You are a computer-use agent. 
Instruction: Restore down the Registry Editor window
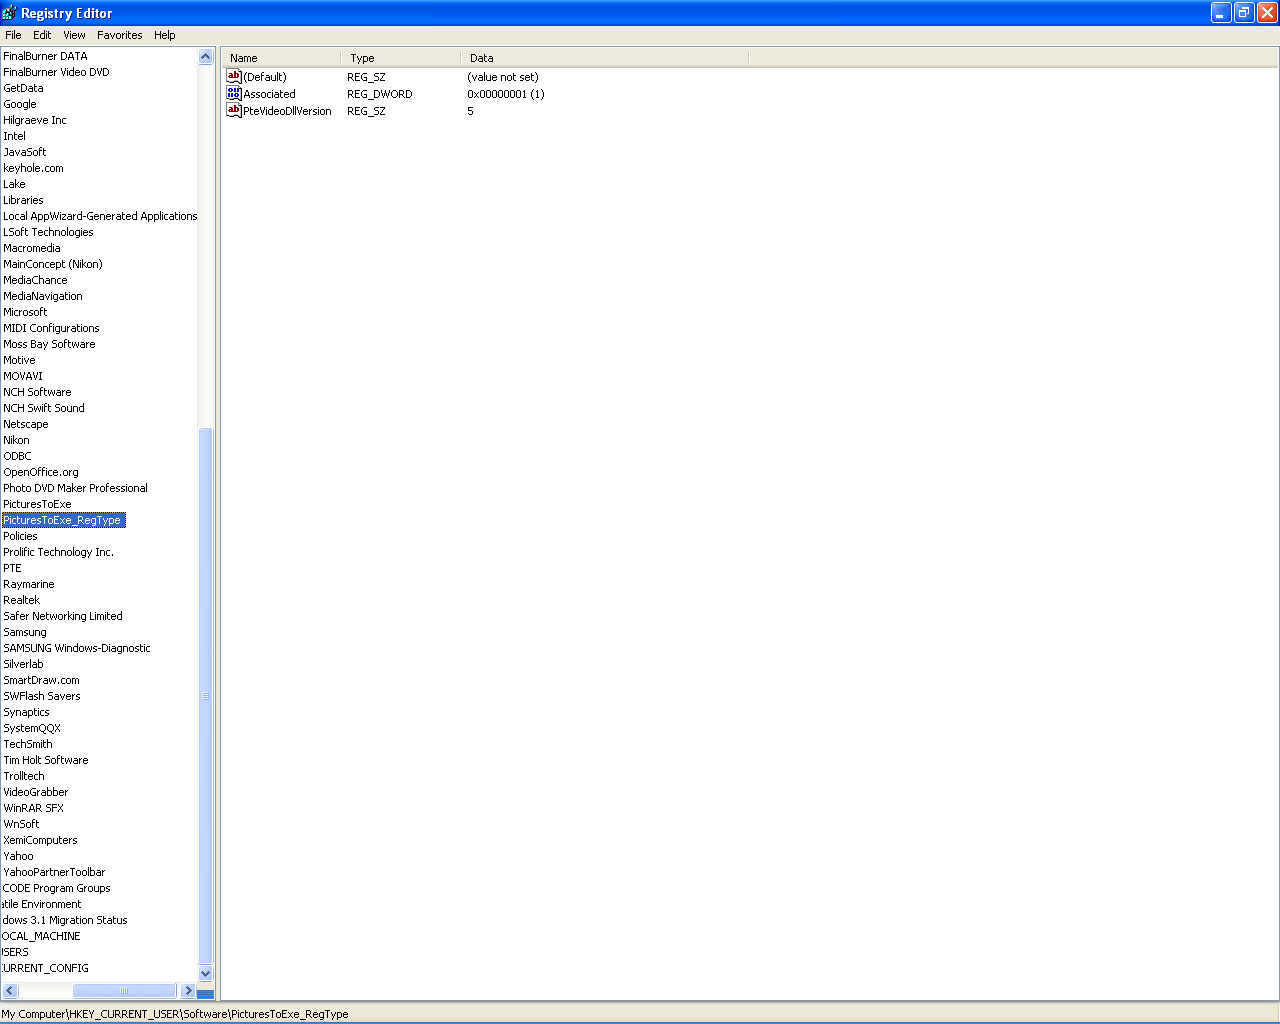pos(1244,13)
